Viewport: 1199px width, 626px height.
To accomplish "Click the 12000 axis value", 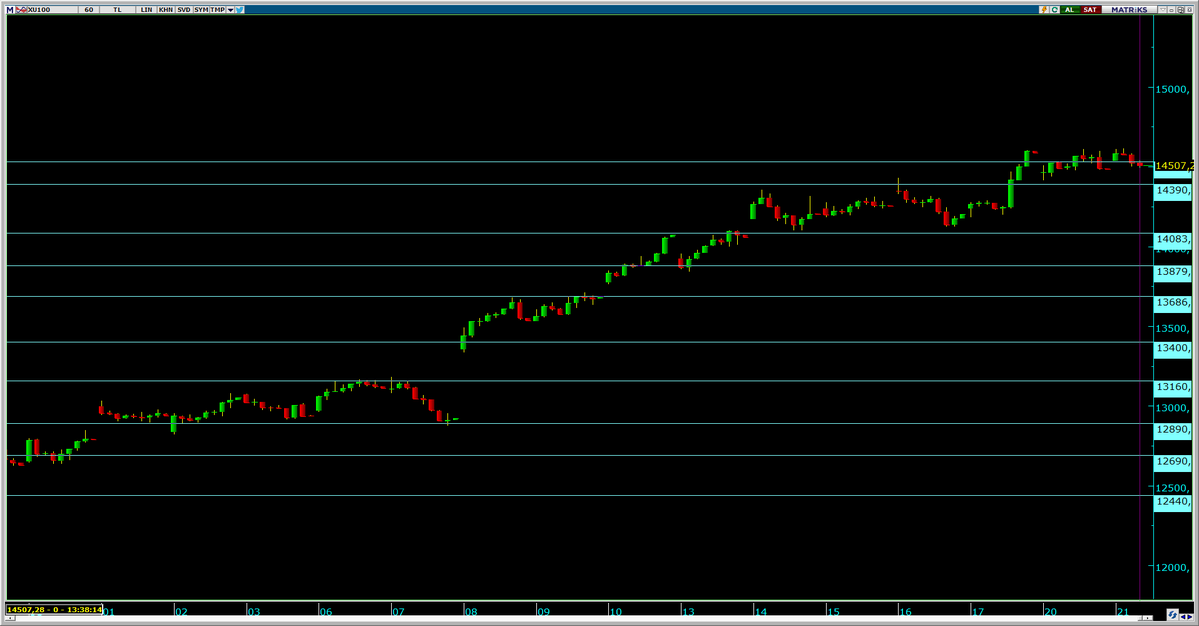I will tap(1172, 568).
